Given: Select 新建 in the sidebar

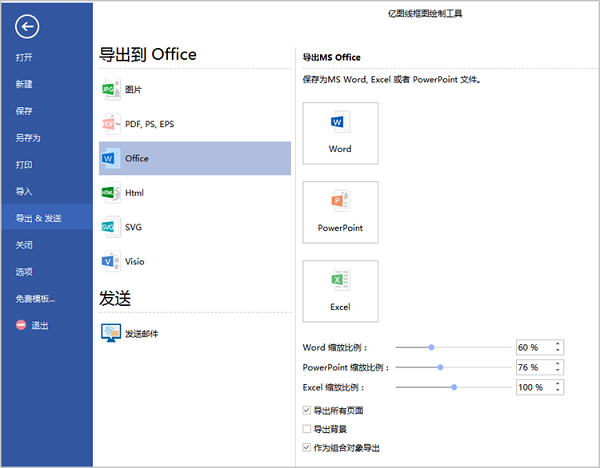Looking at the screenshot, I should (x=24, y=84).
